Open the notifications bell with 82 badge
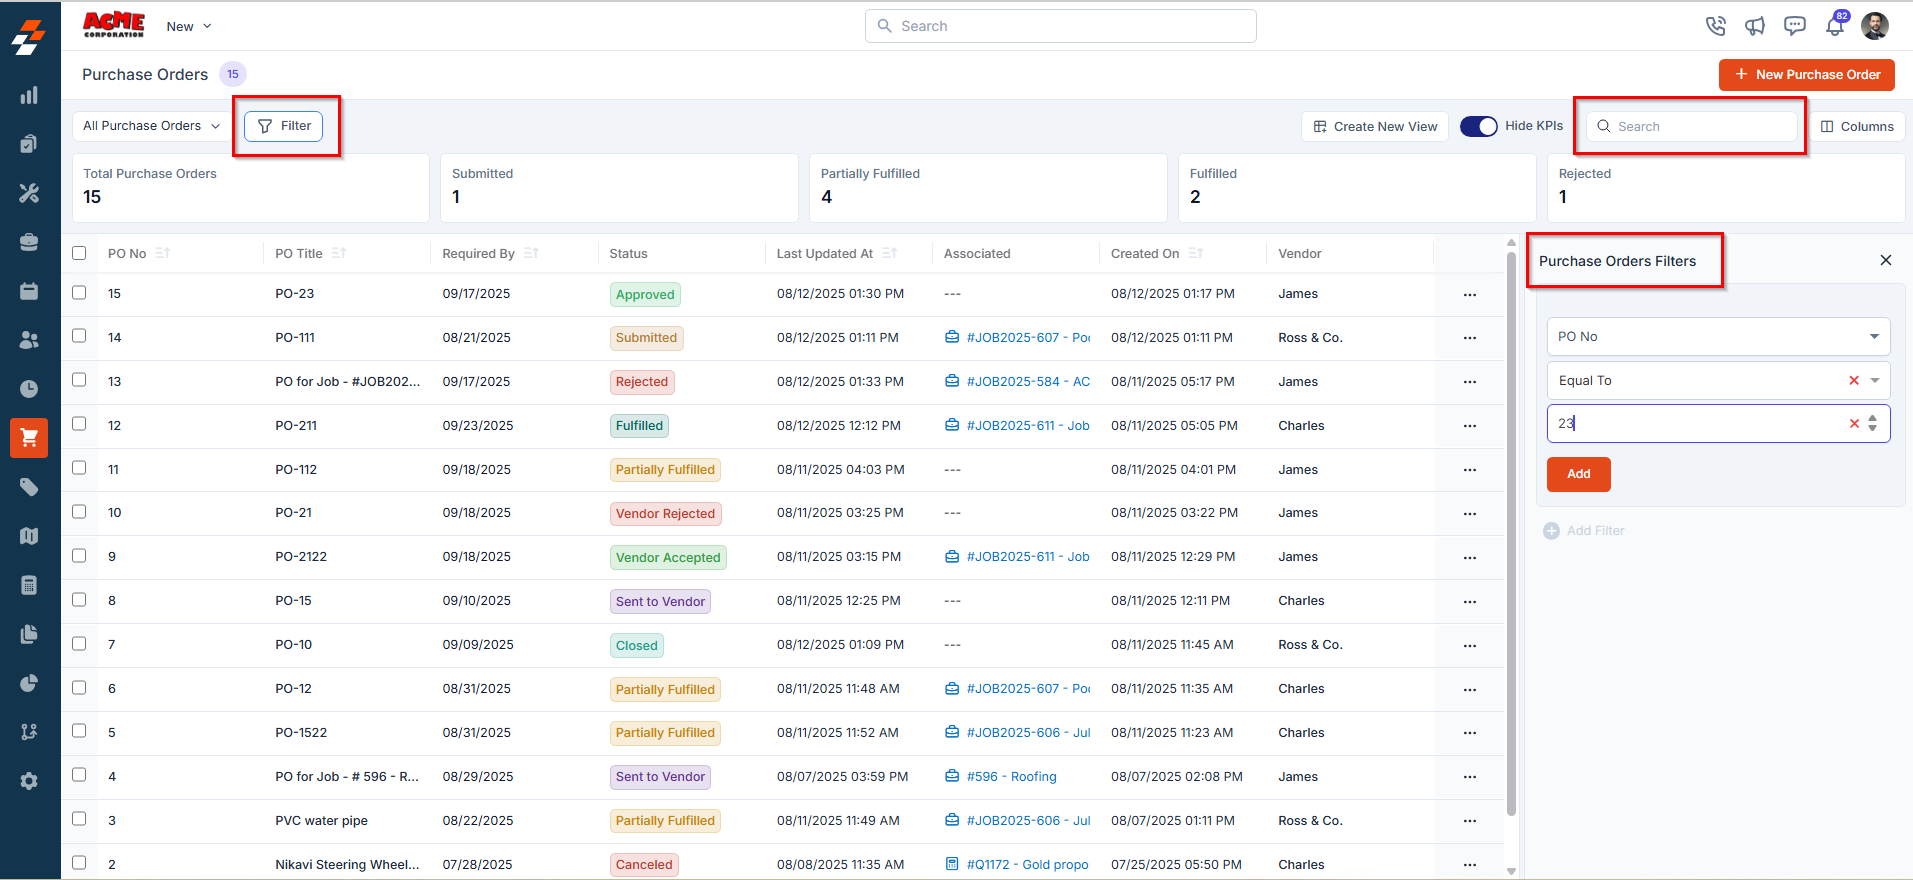1913x880 pixels. [1836, 24]
